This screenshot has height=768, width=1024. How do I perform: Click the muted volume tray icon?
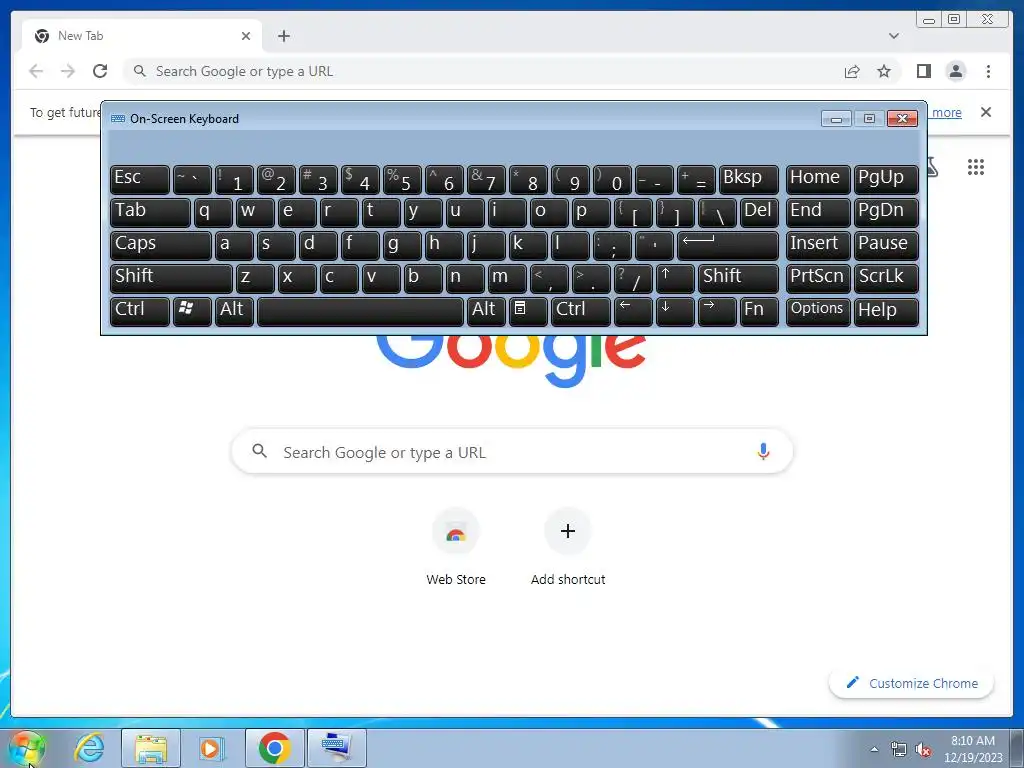pyautogui.click(x=923, y=750)
